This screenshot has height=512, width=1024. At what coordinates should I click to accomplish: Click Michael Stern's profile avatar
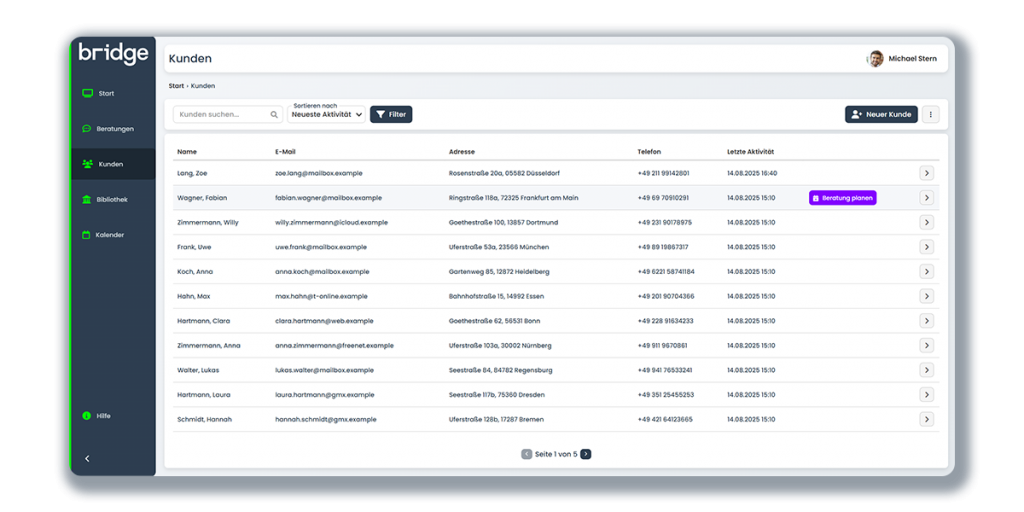tap(875, 59)
